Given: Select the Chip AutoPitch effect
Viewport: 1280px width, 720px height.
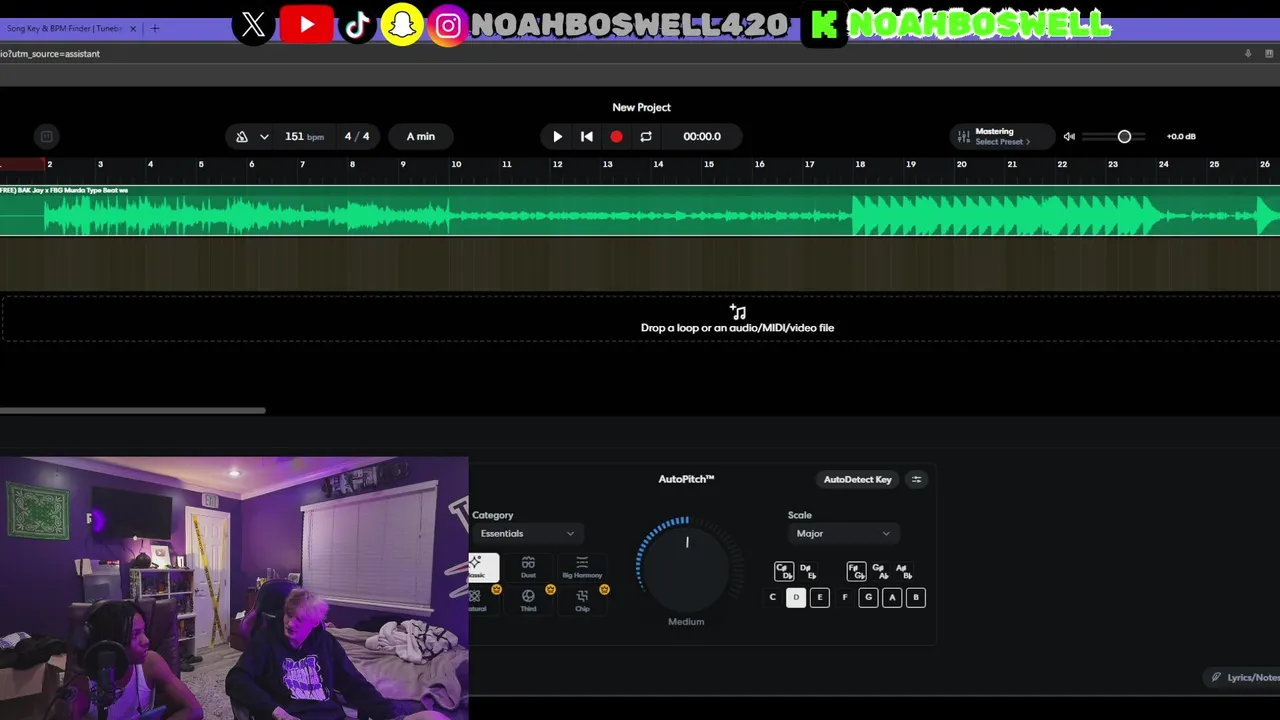Looking at the screenshot, I should 582,600.
